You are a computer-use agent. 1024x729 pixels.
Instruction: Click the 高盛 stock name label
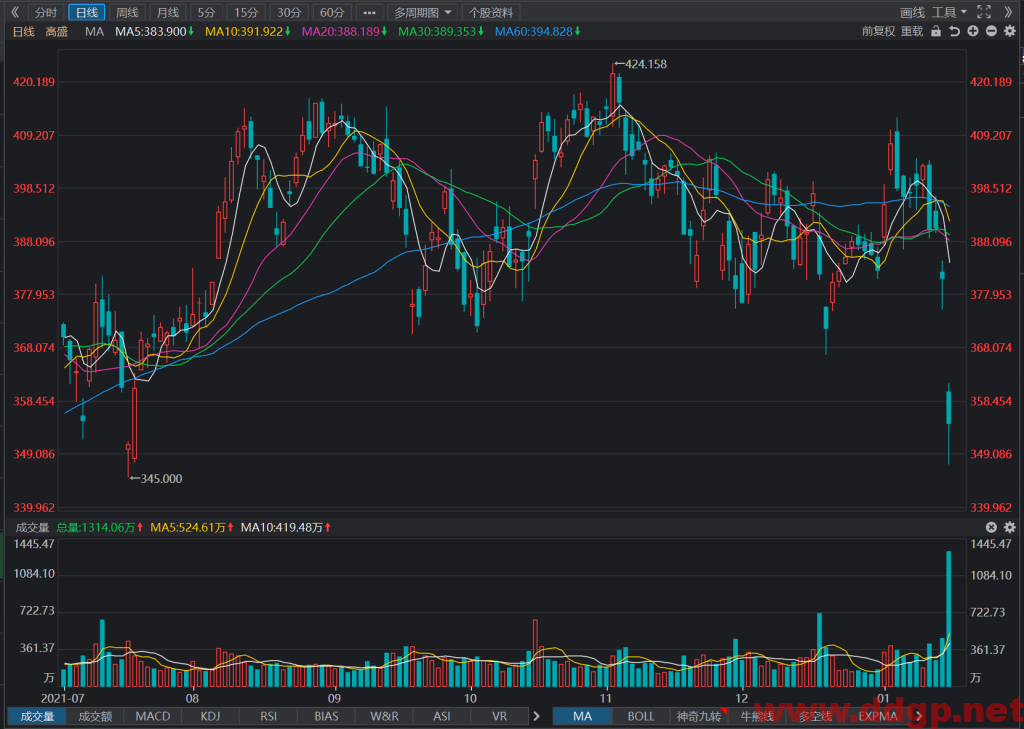point(57,31)
